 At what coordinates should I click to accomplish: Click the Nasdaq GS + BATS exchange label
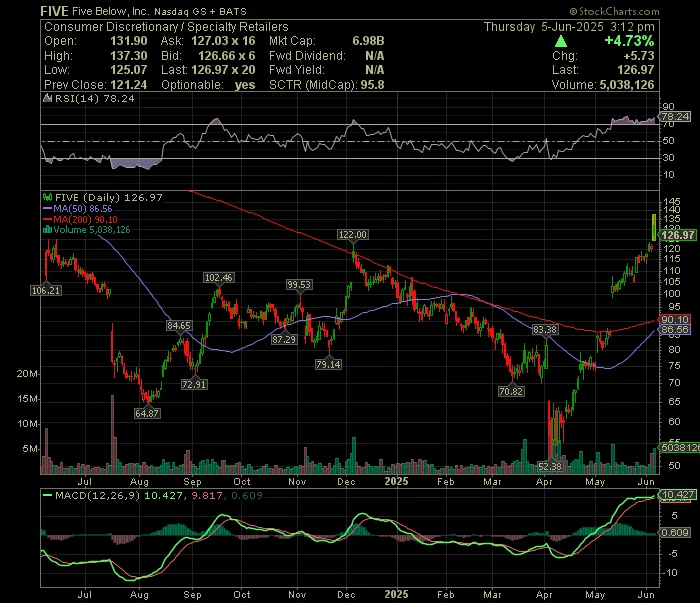pyautogui.click(x=200, y=12)
